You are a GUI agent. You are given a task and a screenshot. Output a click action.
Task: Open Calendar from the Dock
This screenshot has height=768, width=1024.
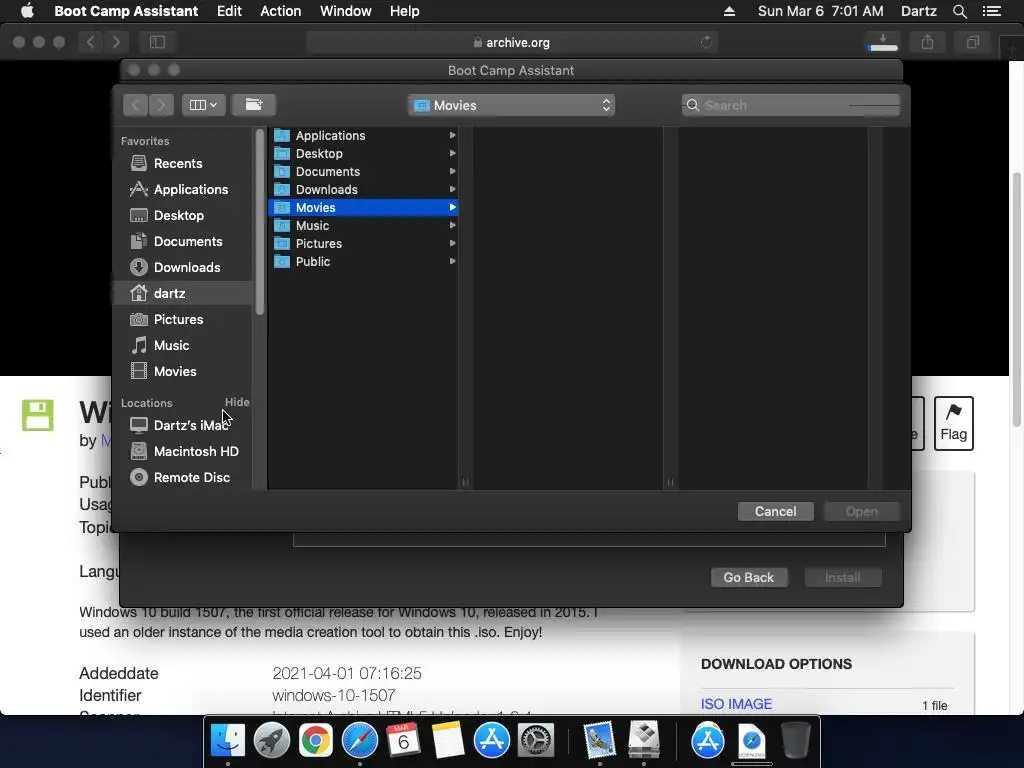pos(404,741)
